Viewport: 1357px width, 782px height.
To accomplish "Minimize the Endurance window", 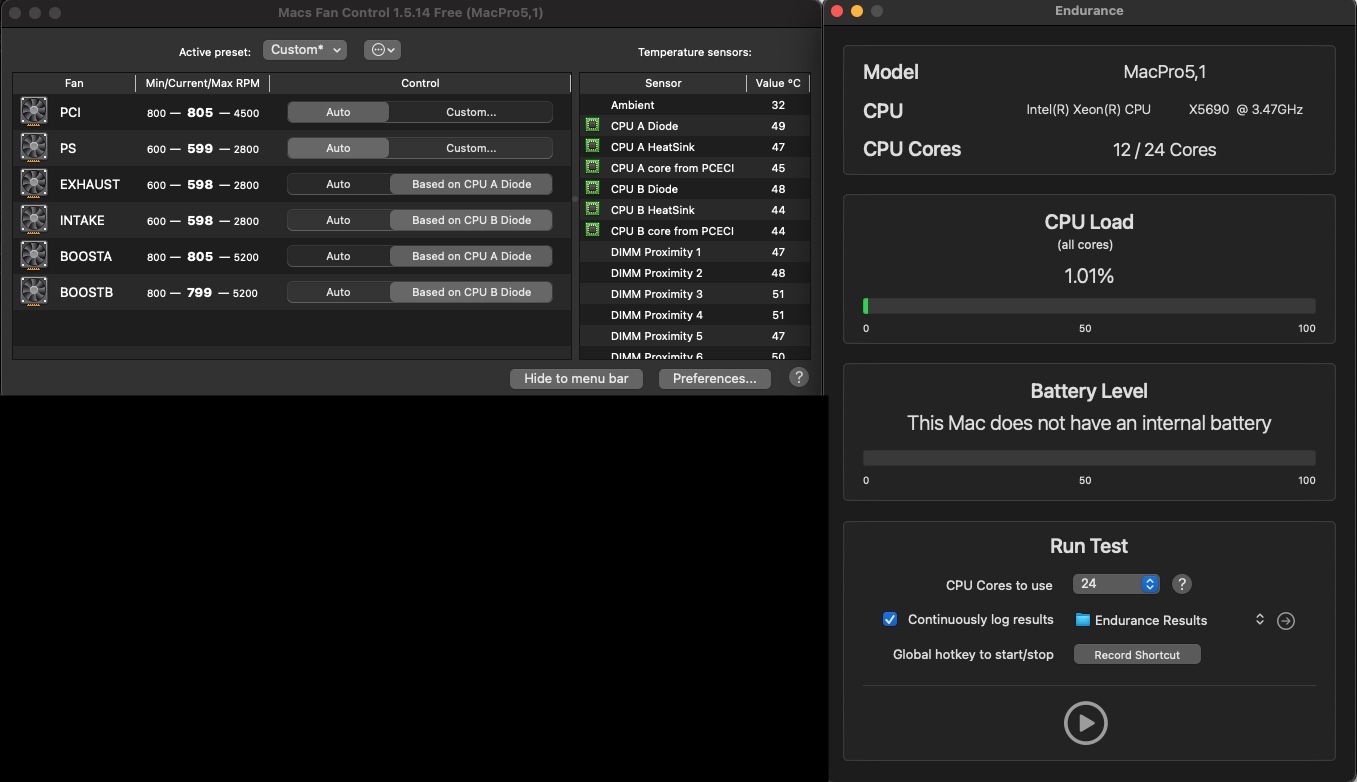I will pos(857,11).
